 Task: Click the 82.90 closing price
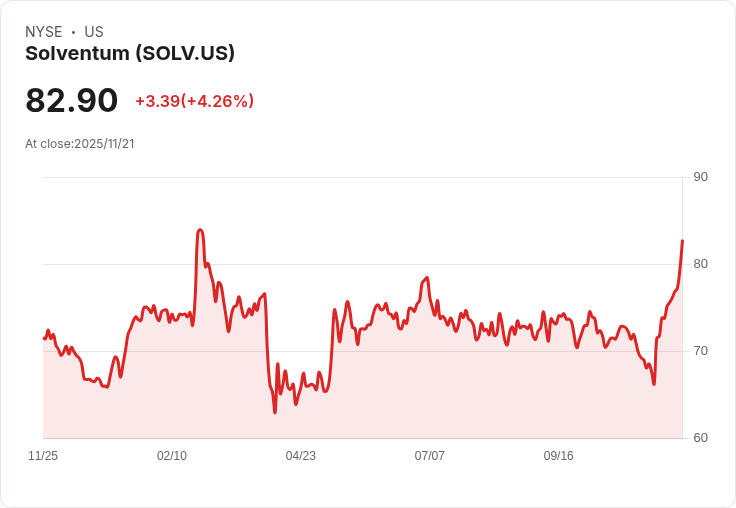[72, 100]
